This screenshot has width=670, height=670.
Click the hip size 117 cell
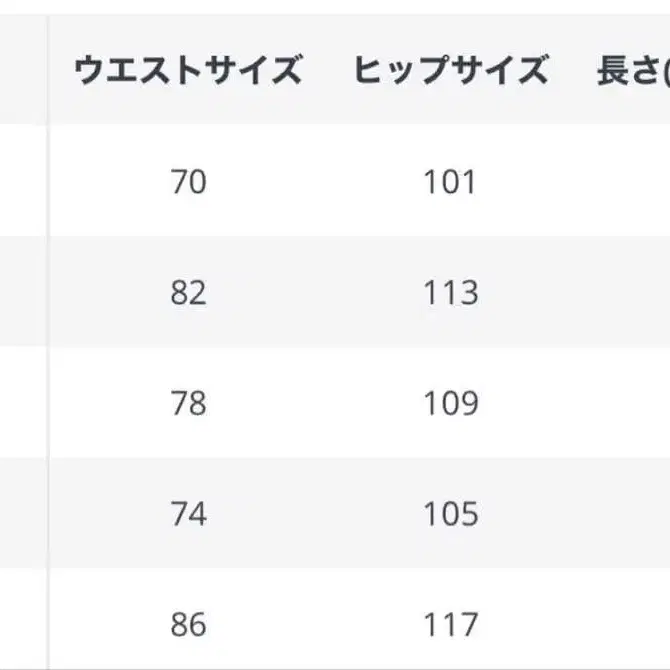click(450, 625)
